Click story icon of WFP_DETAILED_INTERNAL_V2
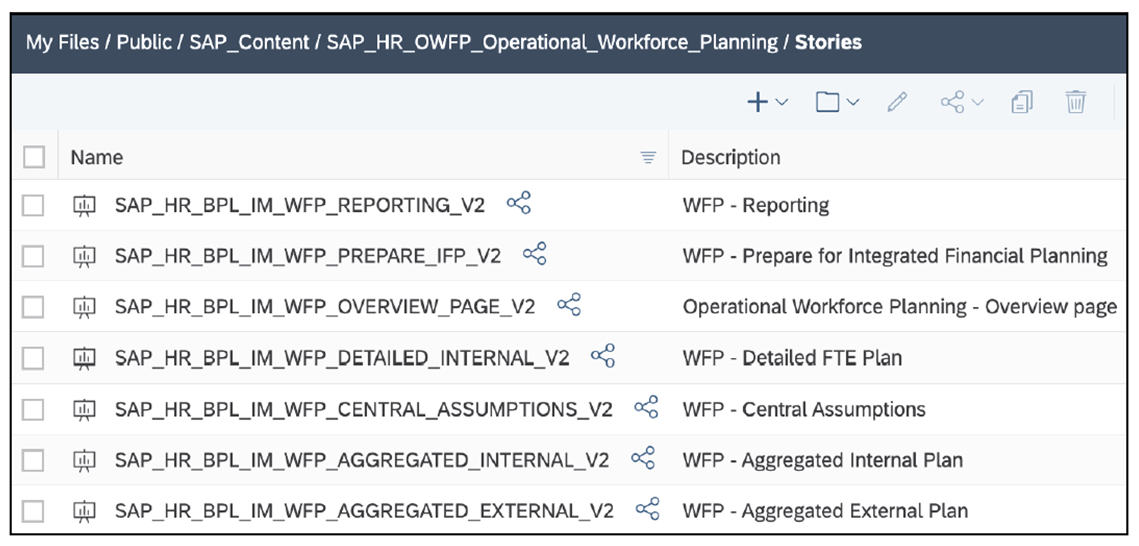1139x546 pixels. point(85,358)
